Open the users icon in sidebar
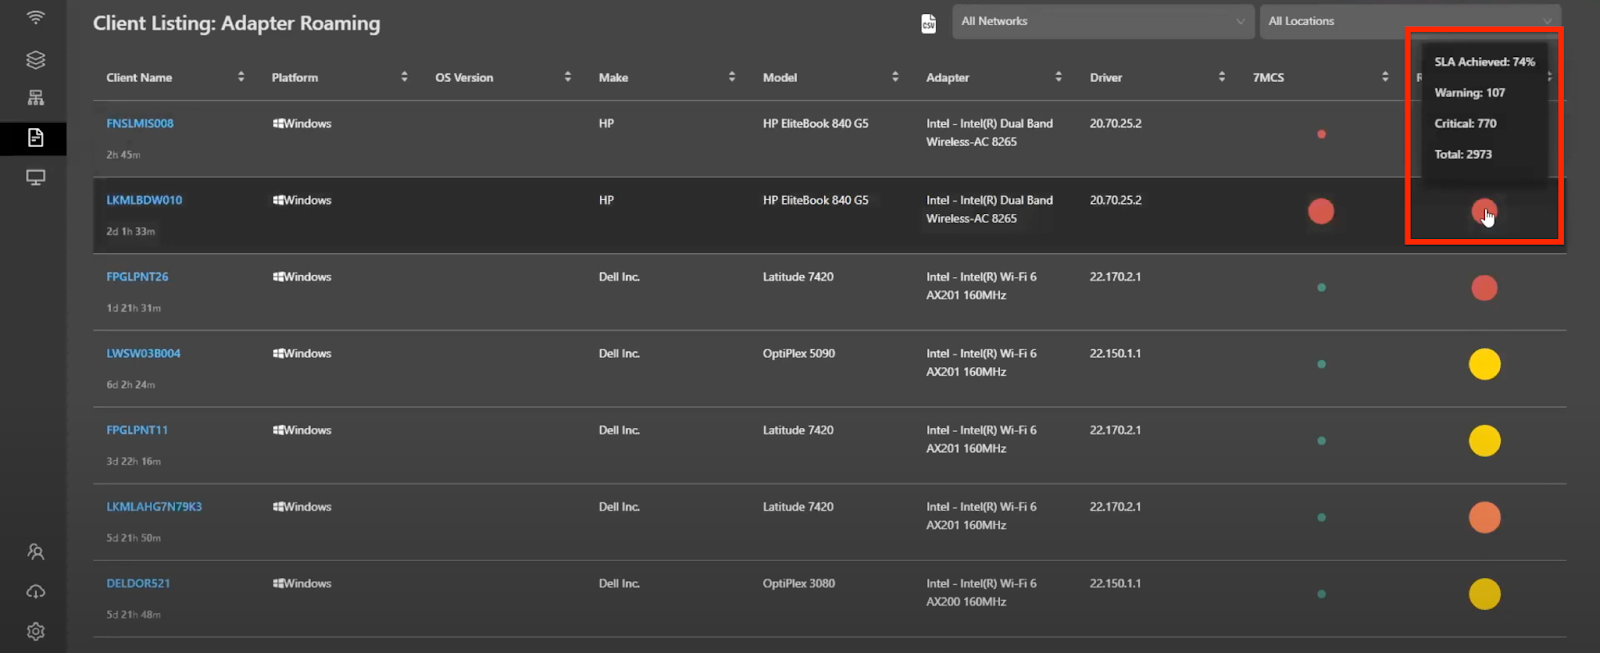 point(35,552)
